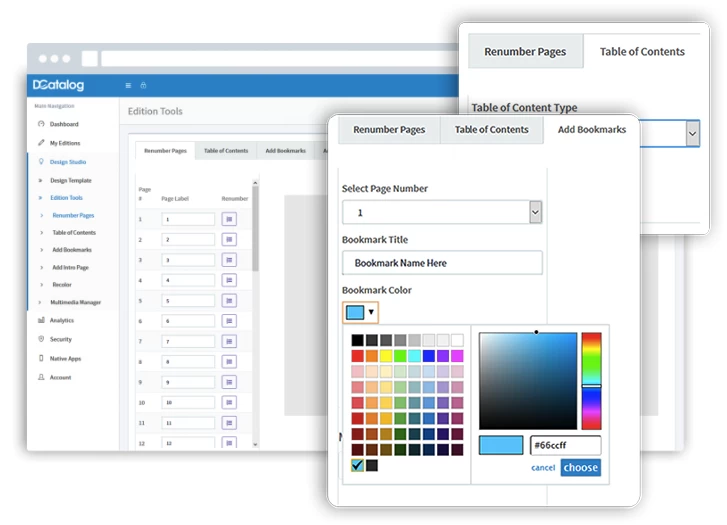Pick the red swatch in color palette
The image size is (727, 525).
tap(357, 356)
